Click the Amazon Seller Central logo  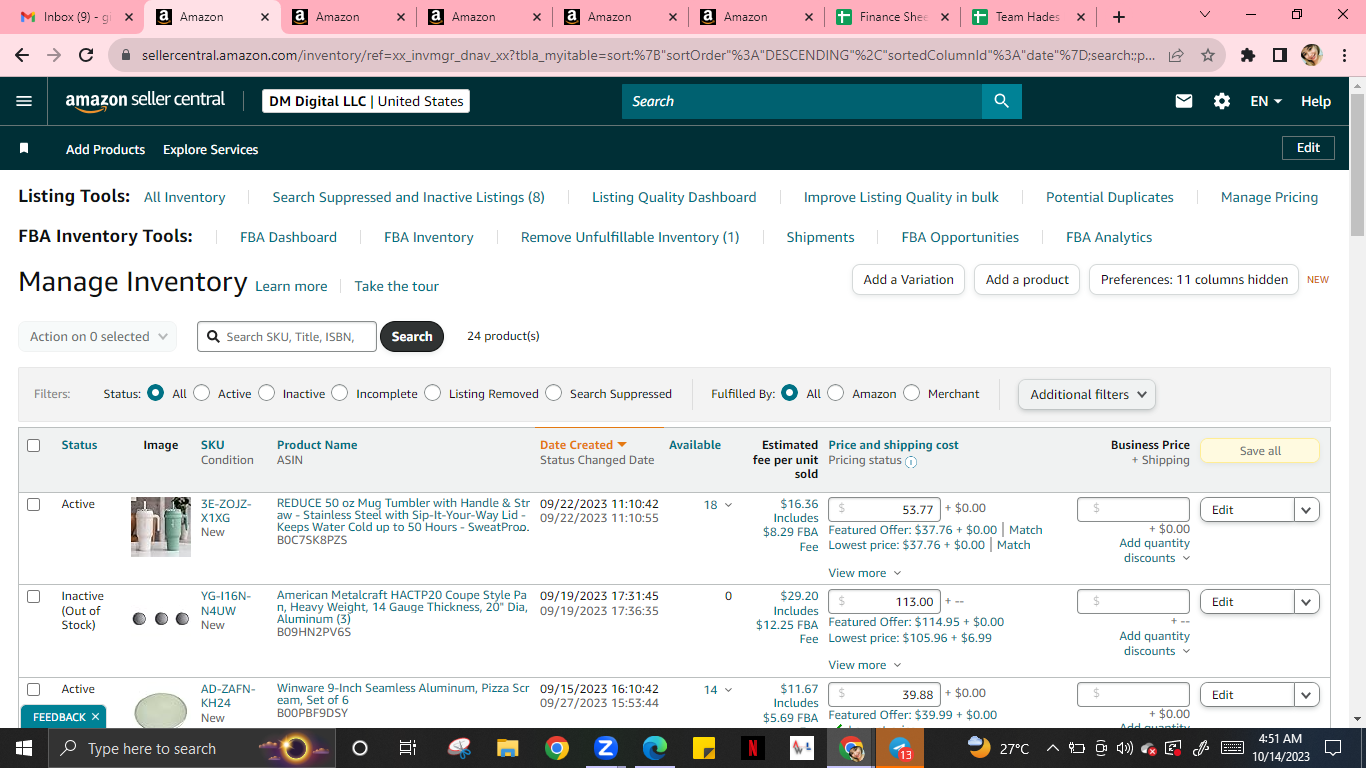145,101
